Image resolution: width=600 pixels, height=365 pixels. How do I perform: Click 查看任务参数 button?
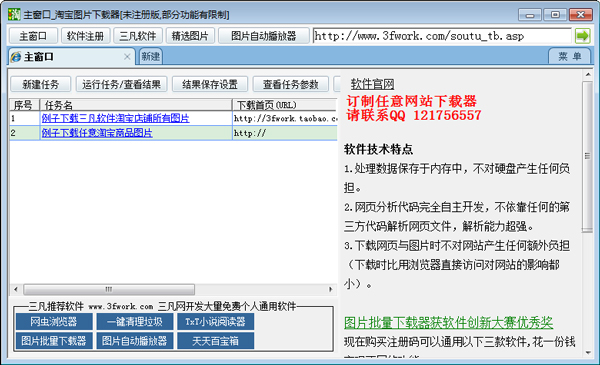[290, 84]
